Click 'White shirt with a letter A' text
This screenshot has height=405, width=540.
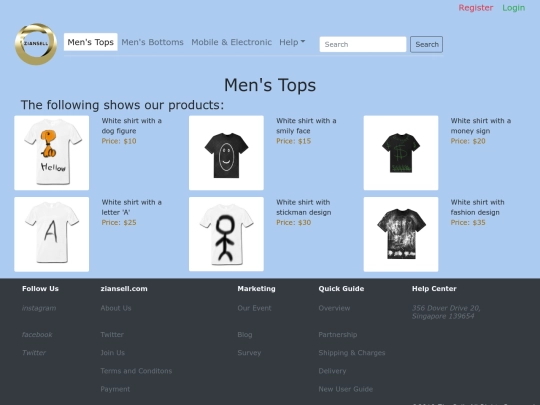coord(132,207)
